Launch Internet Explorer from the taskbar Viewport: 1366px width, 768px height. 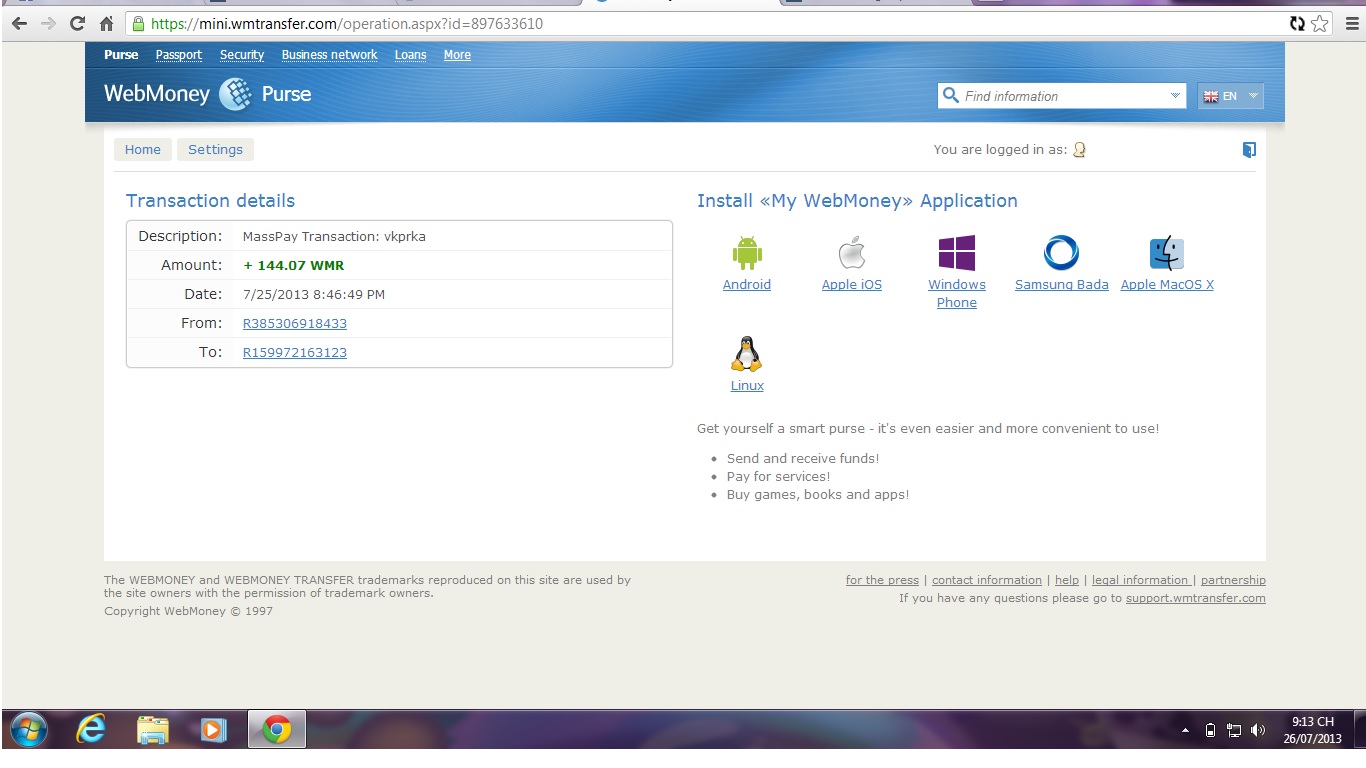tap(91, 731)
